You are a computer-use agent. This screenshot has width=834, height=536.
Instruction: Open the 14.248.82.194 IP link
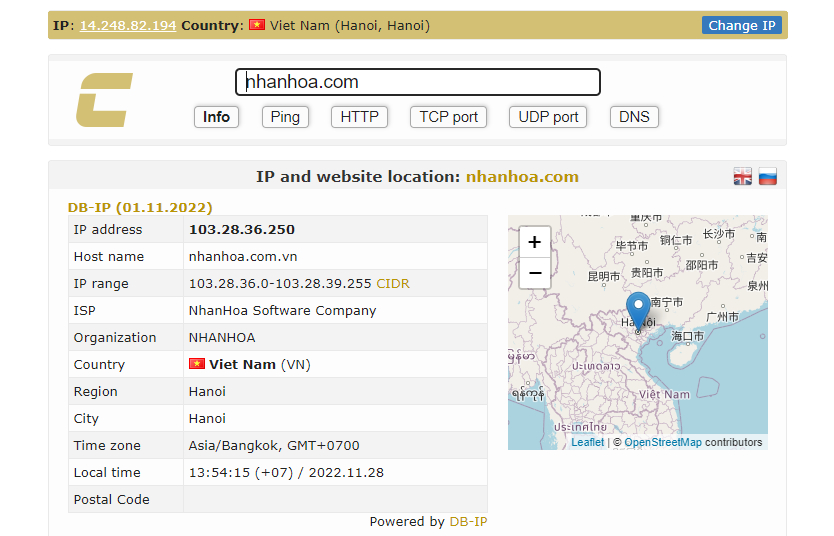click(128, 26)
